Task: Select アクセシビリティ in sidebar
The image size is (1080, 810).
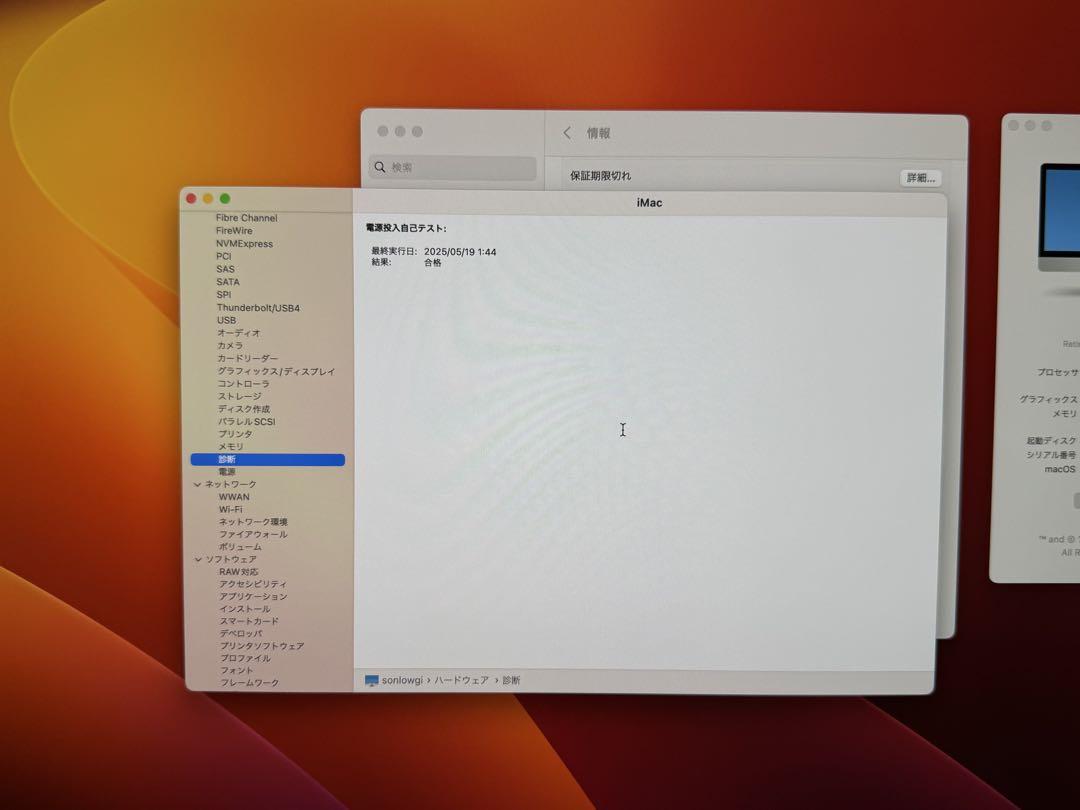Action: [x=252, y=584]
